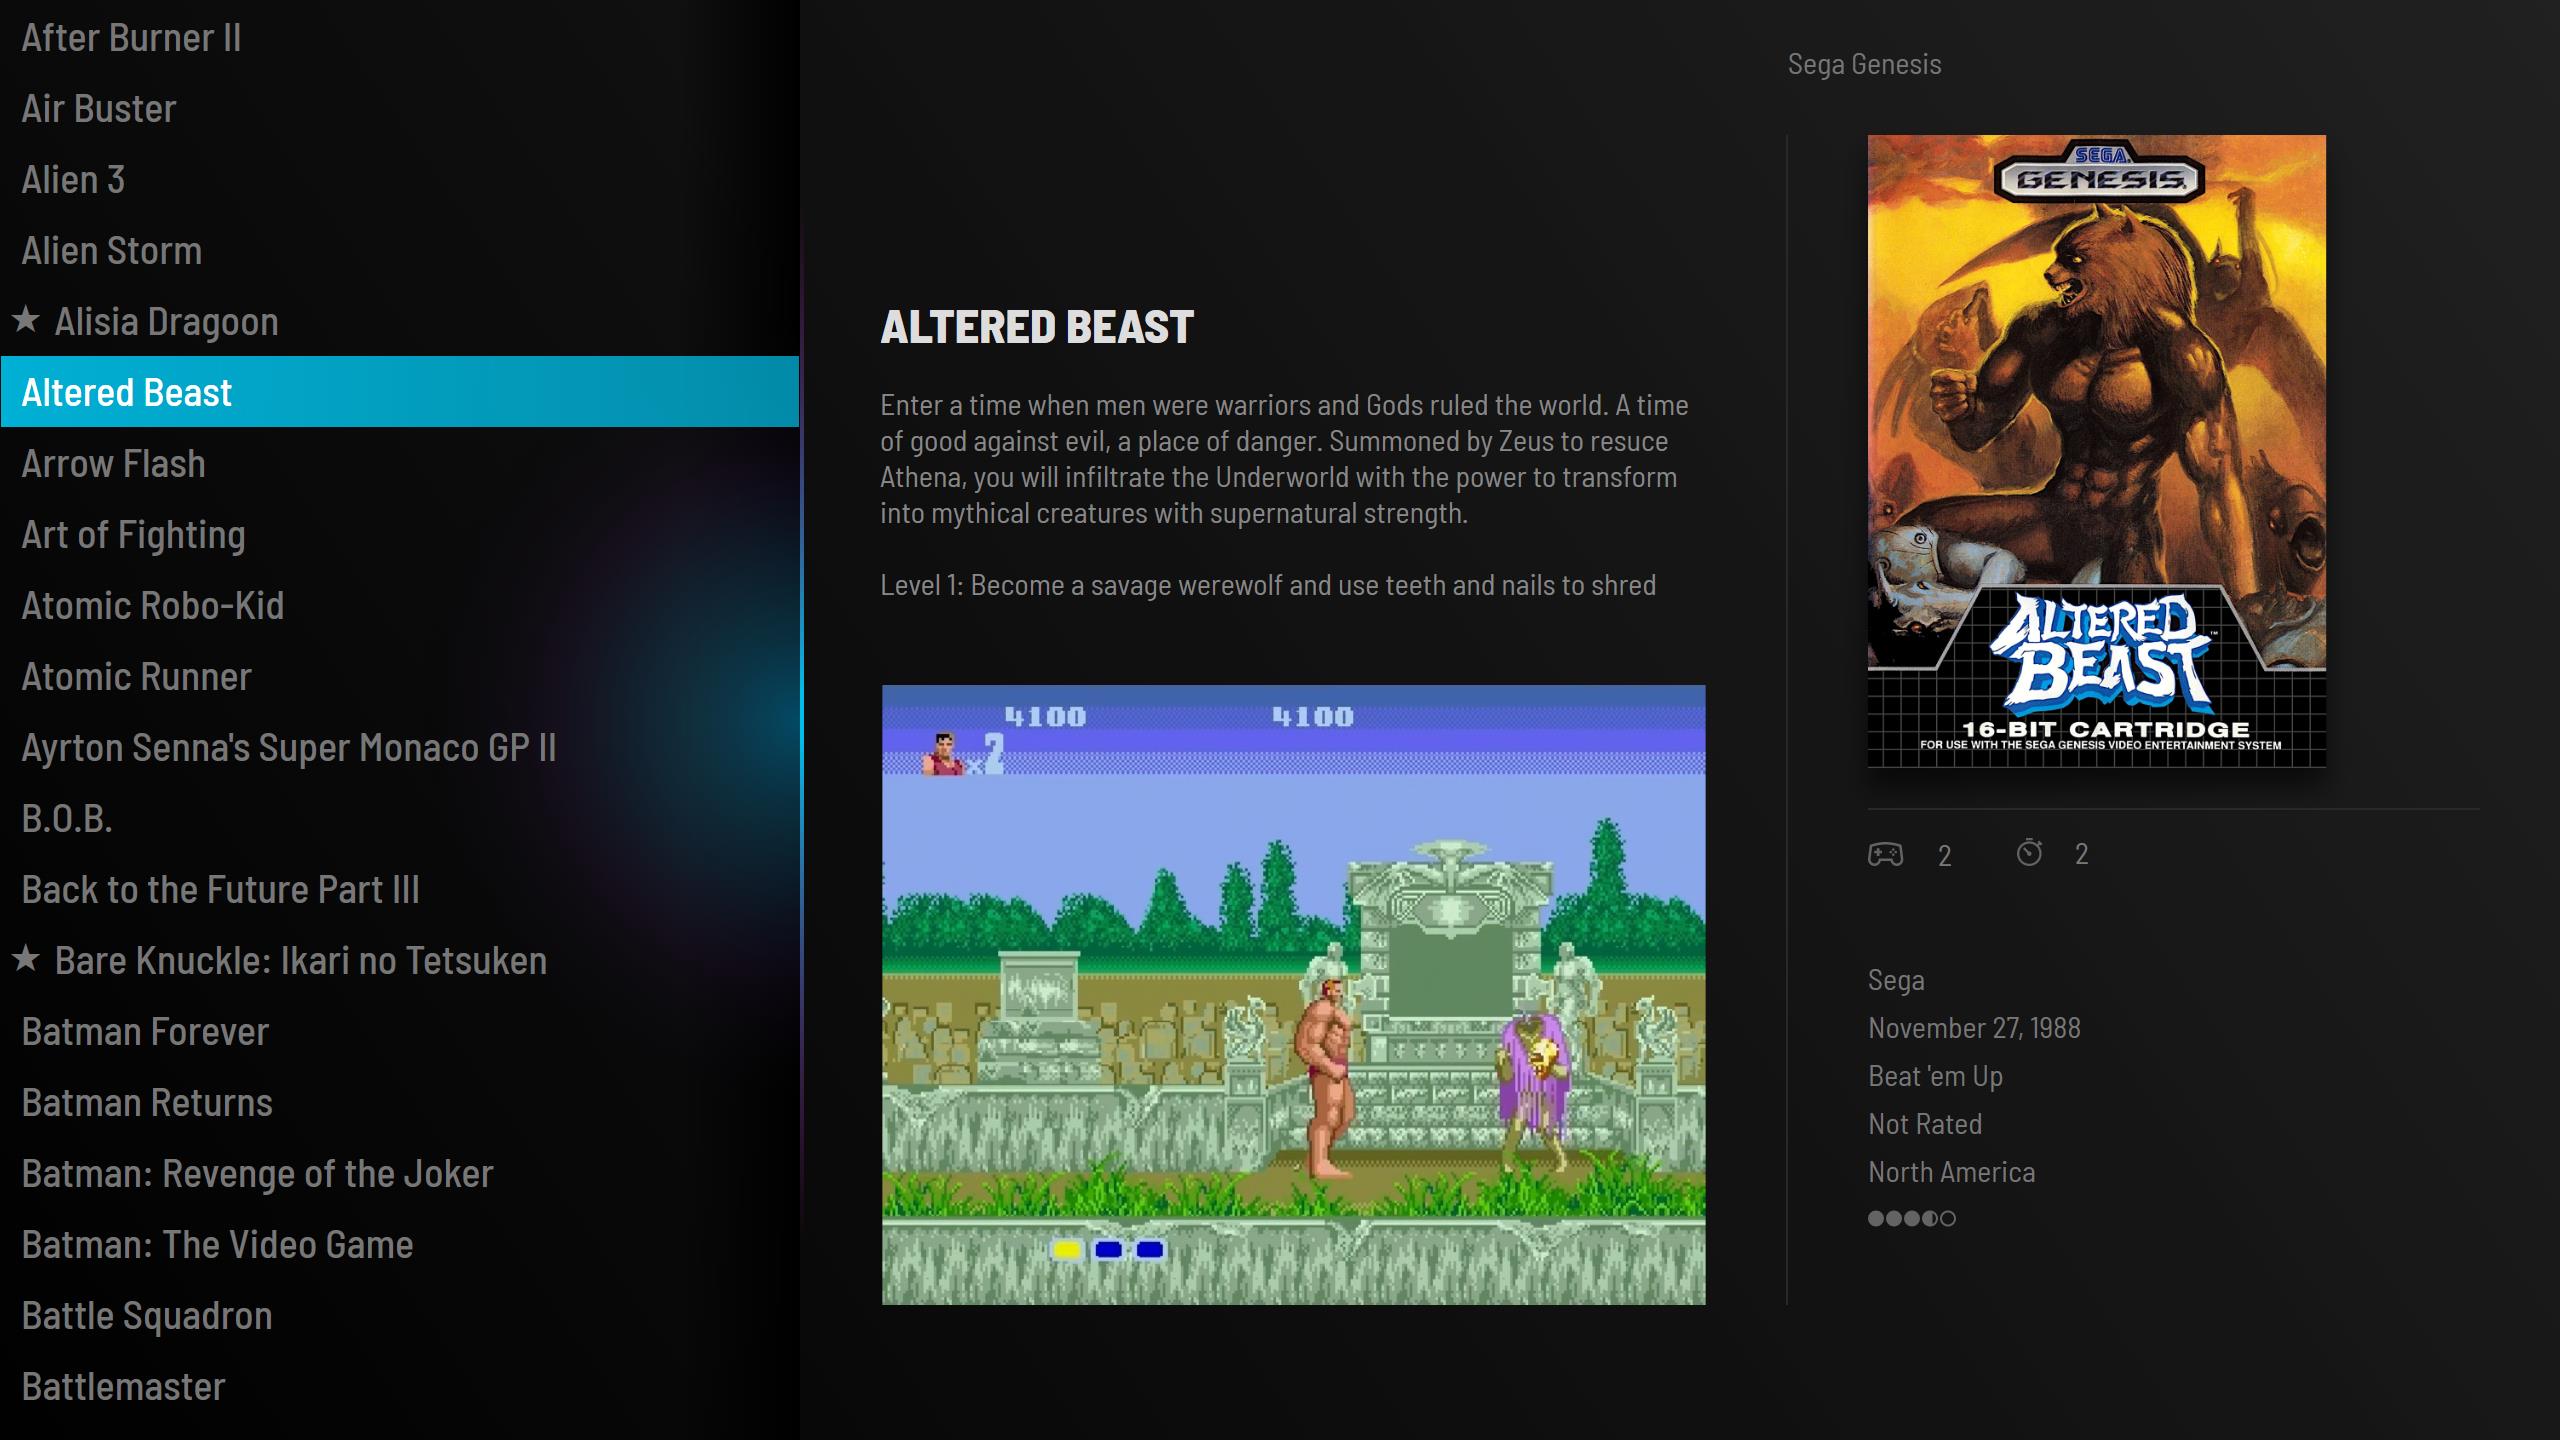Select After Burner II from game list
The width and height of the screenshot is (2560, 1440).
coord(131,38)
